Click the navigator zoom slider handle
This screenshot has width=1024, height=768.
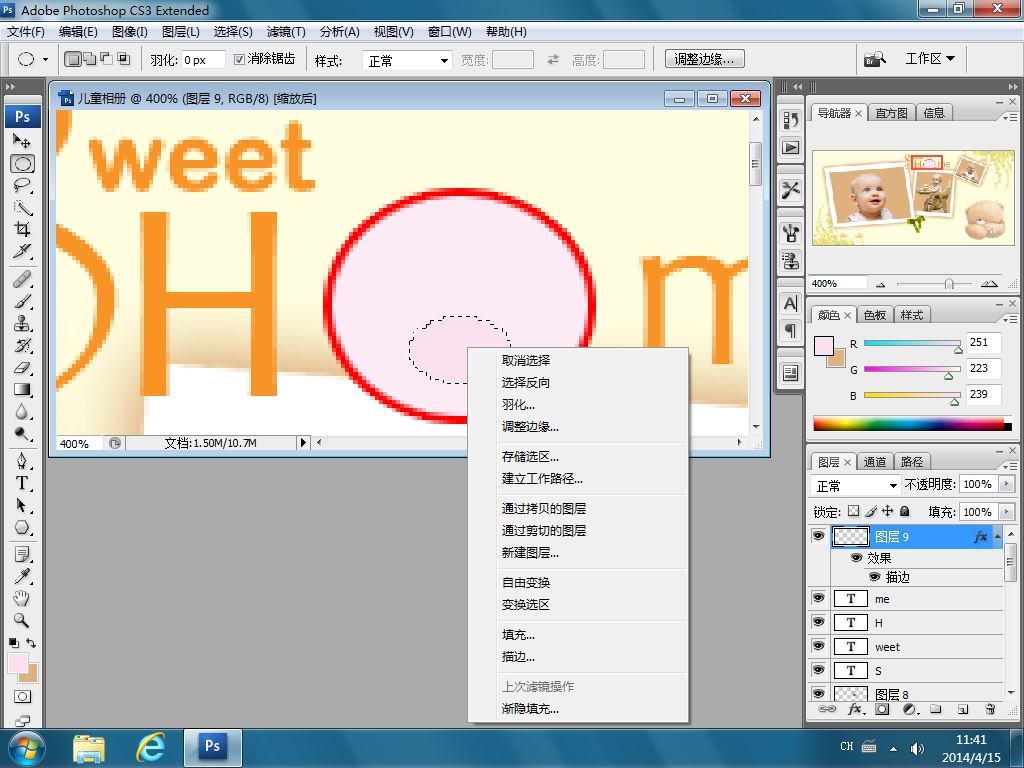pos(950,284)
